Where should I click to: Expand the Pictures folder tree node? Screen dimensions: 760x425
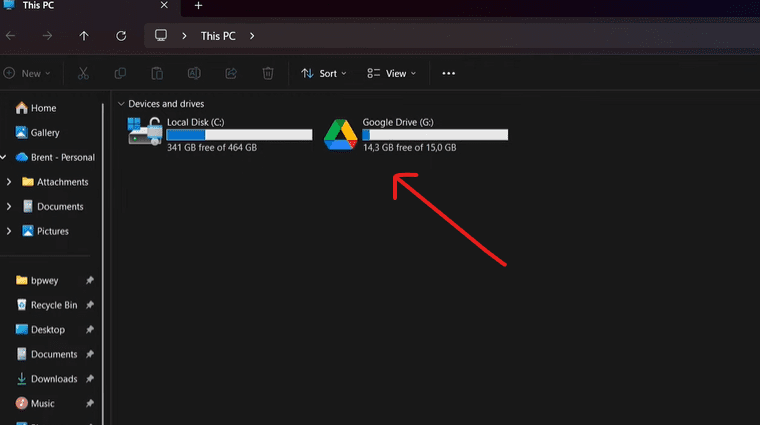pos(9,231)
